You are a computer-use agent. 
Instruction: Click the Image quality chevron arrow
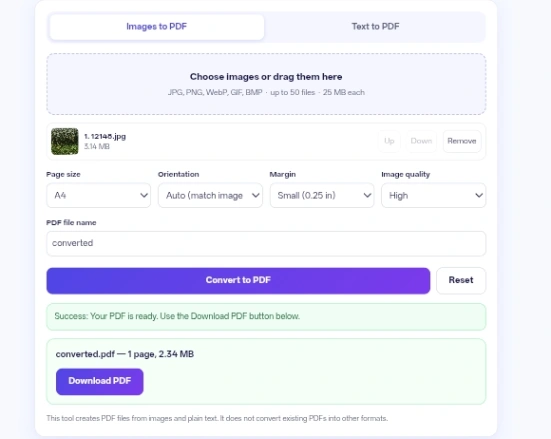(x=479, y=195)
